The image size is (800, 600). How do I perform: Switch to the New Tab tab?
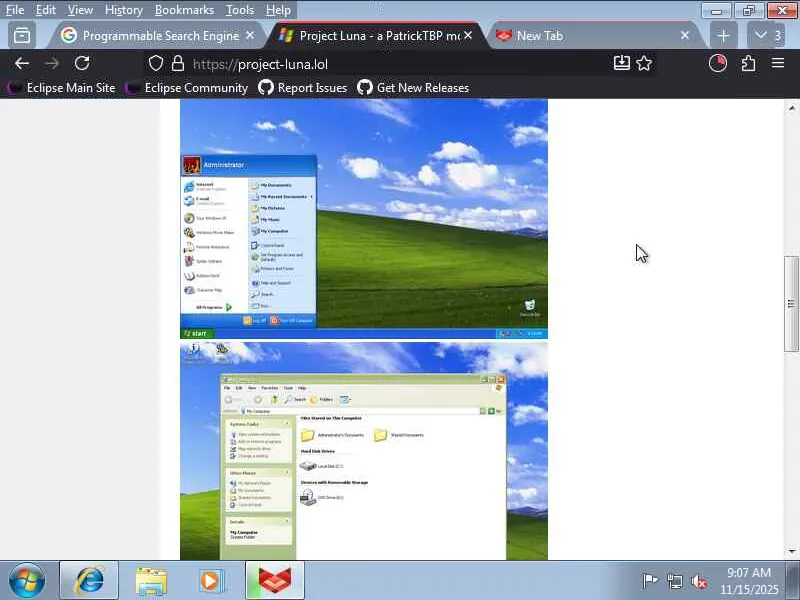point(594,36)
